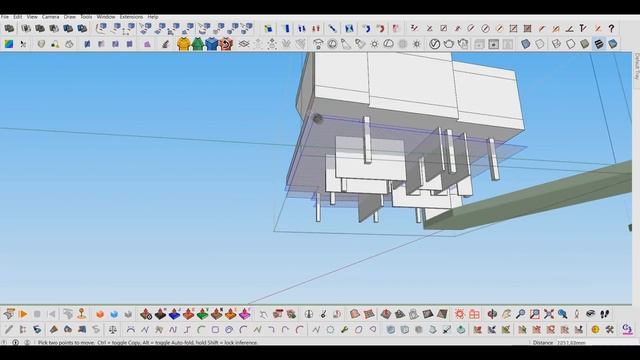The width and height of the screenshot is (640, 360).
Task: Toggle the striped back-edges face style
Action: click(x=598, y=44)
